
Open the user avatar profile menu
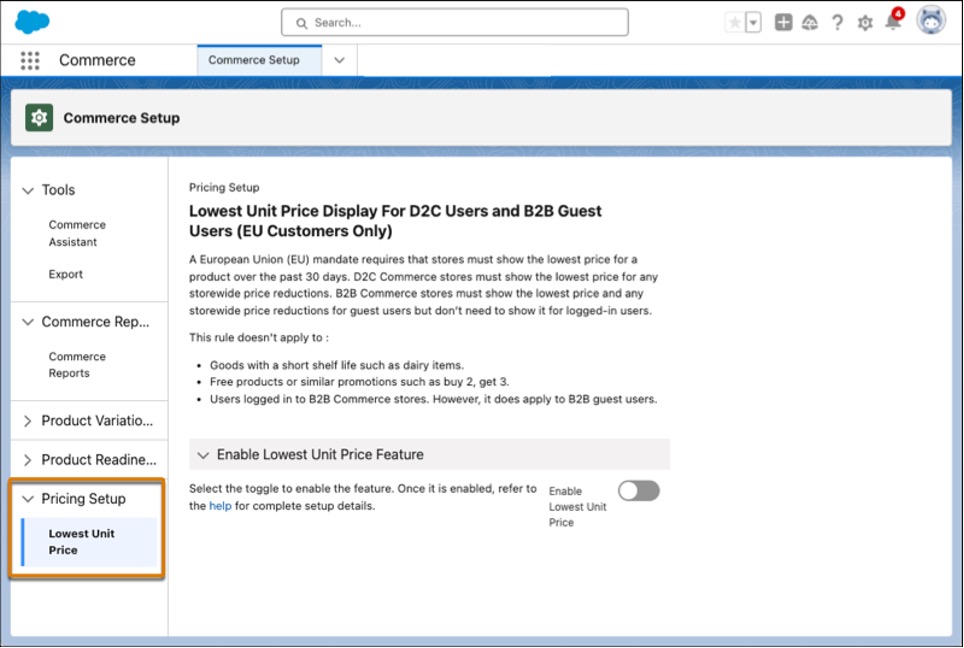(x=931, y=21)
